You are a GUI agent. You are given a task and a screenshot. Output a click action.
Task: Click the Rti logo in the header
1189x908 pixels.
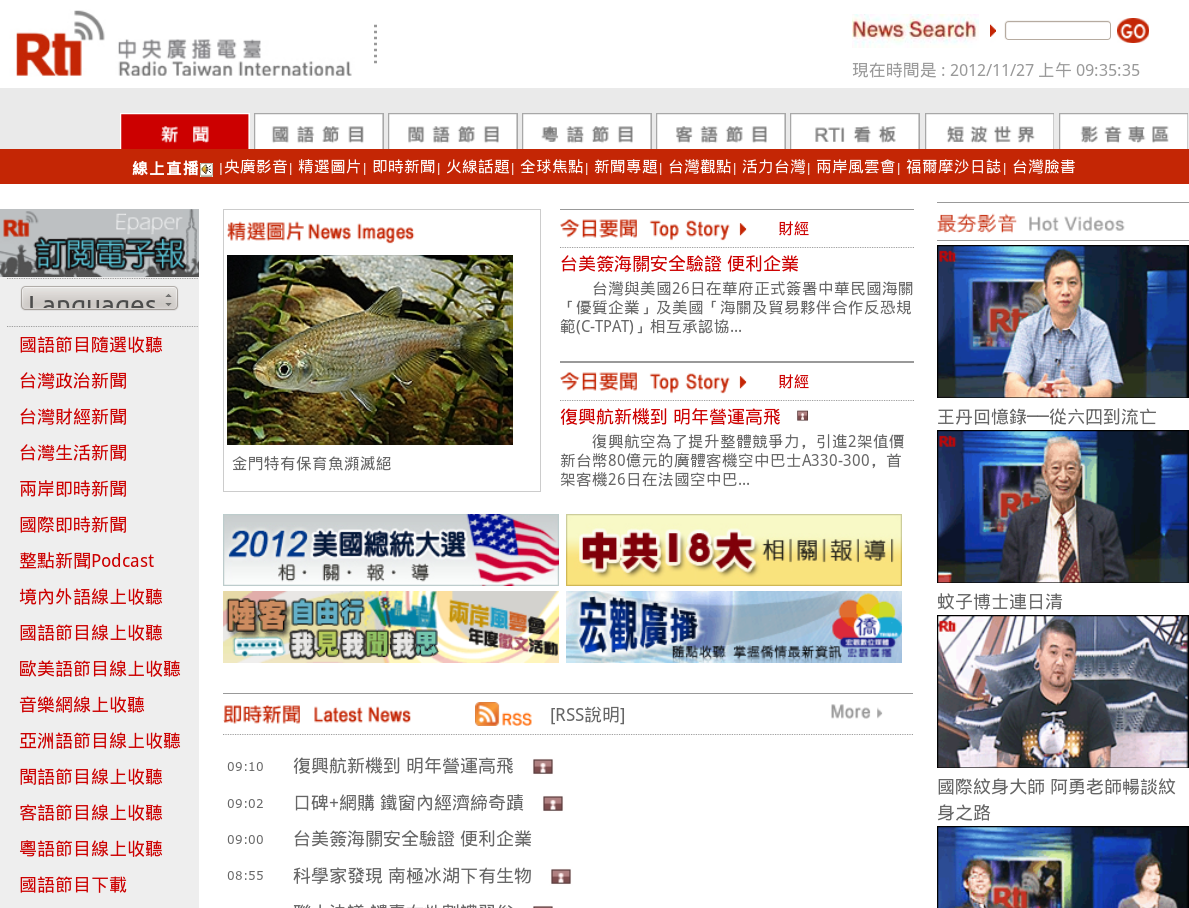[60, 45]
